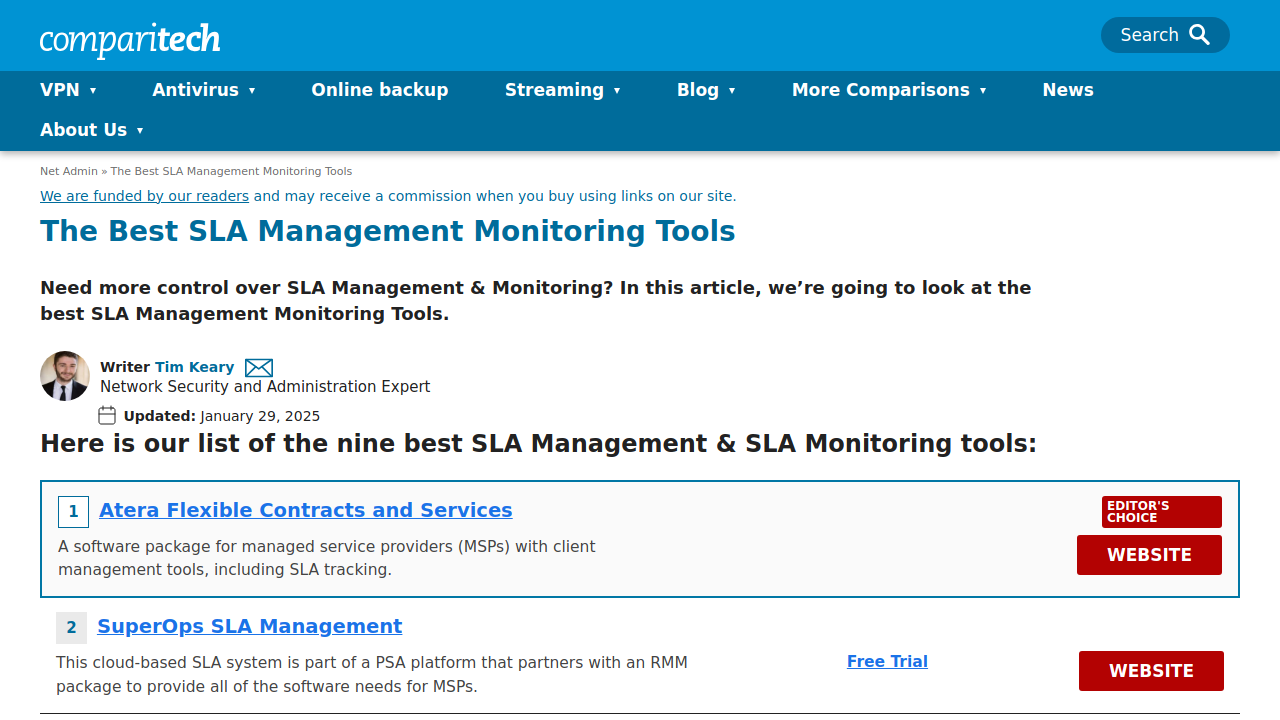The image size is (1280, 720).
Task: Expand the VPN dropdown arrow
Action: (93, 91)
